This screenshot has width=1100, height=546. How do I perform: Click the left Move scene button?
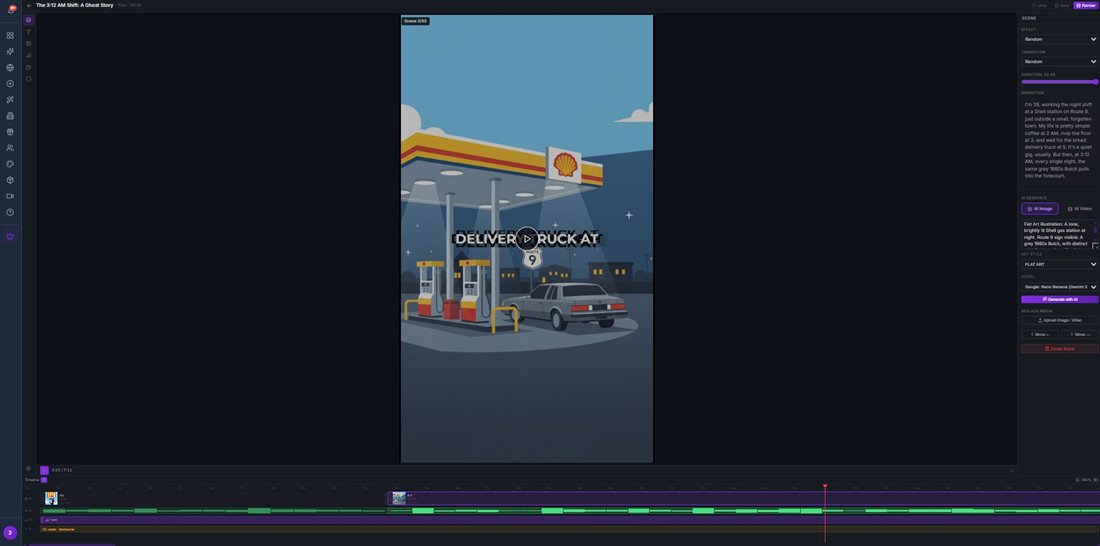click(x=1040, y=335)
